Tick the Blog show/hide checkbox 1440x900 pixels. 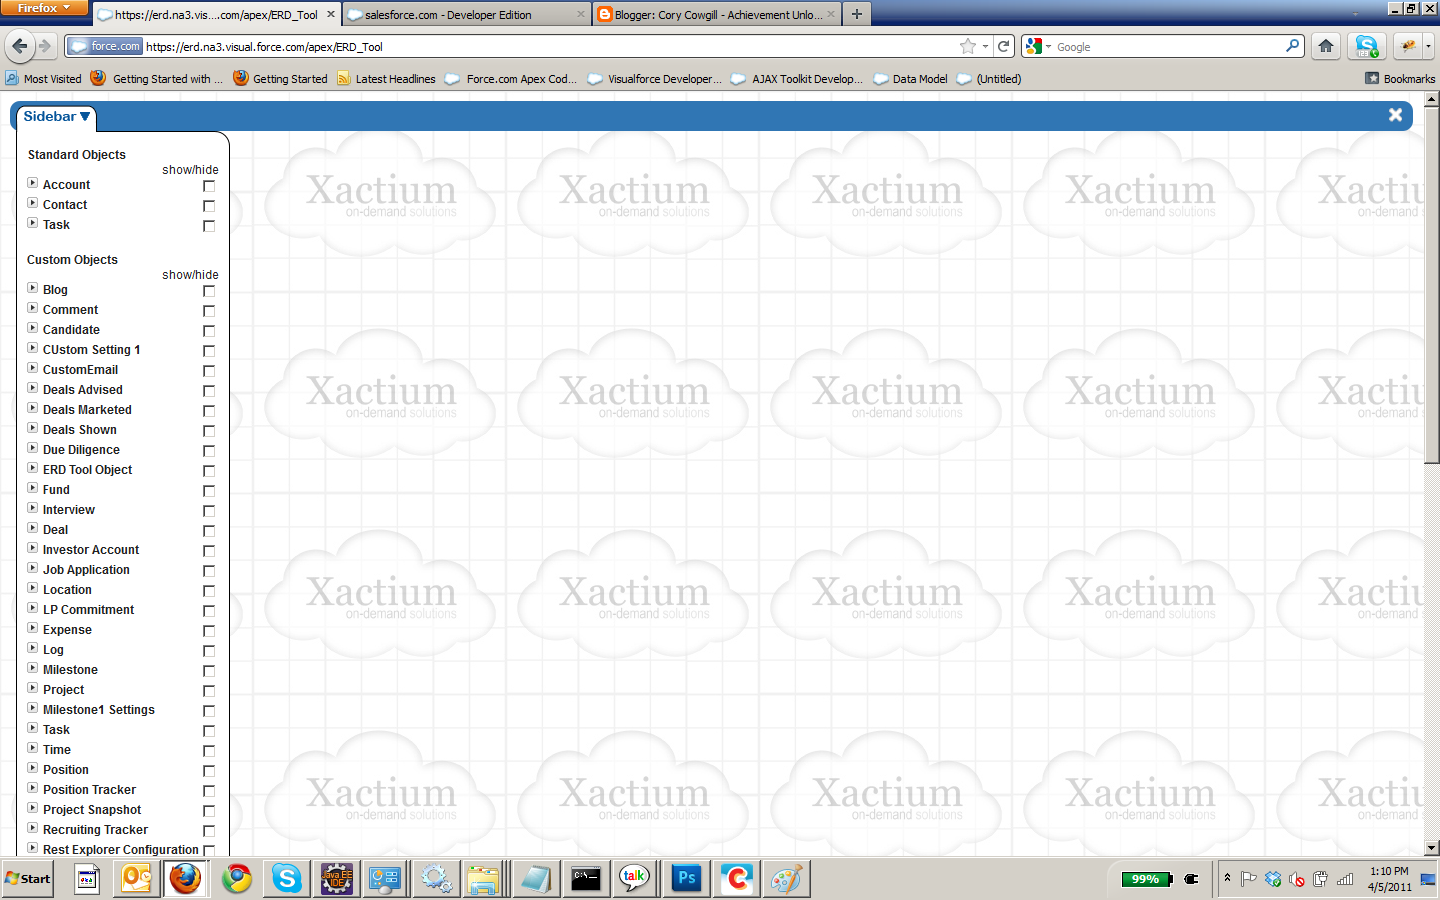click(x=209, y=291)
